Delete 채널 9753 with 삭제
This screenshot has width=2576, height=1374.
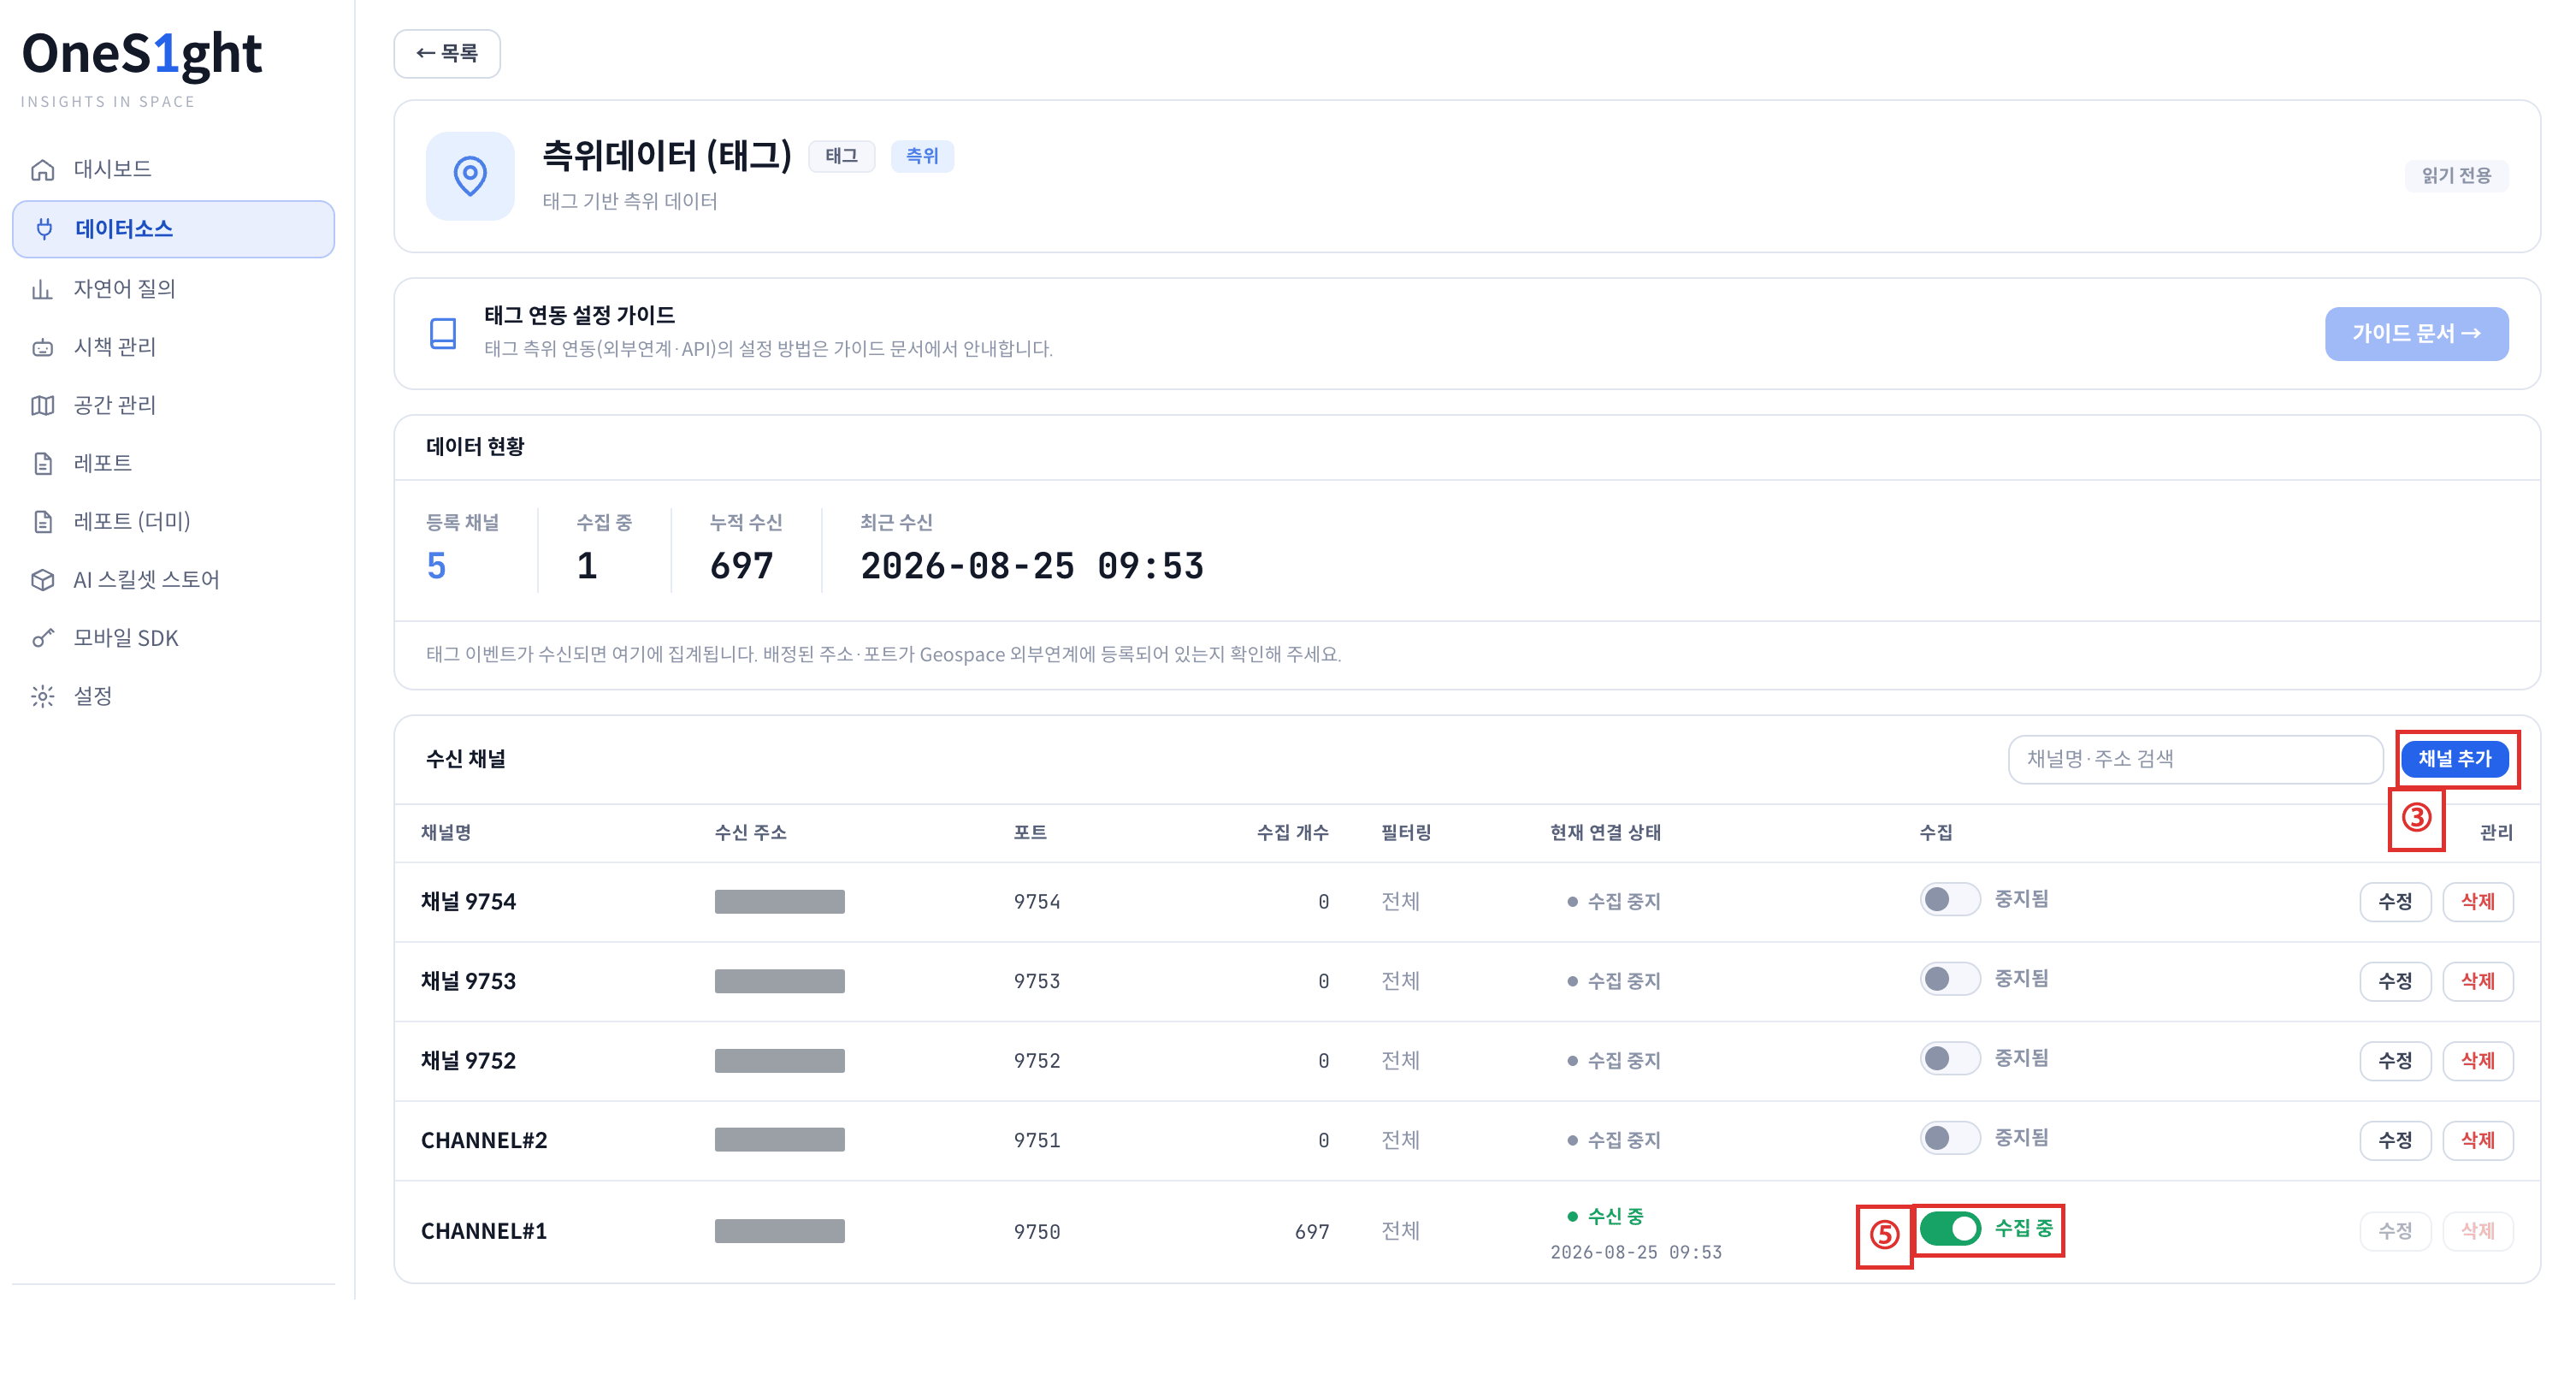pos(2477,982)
